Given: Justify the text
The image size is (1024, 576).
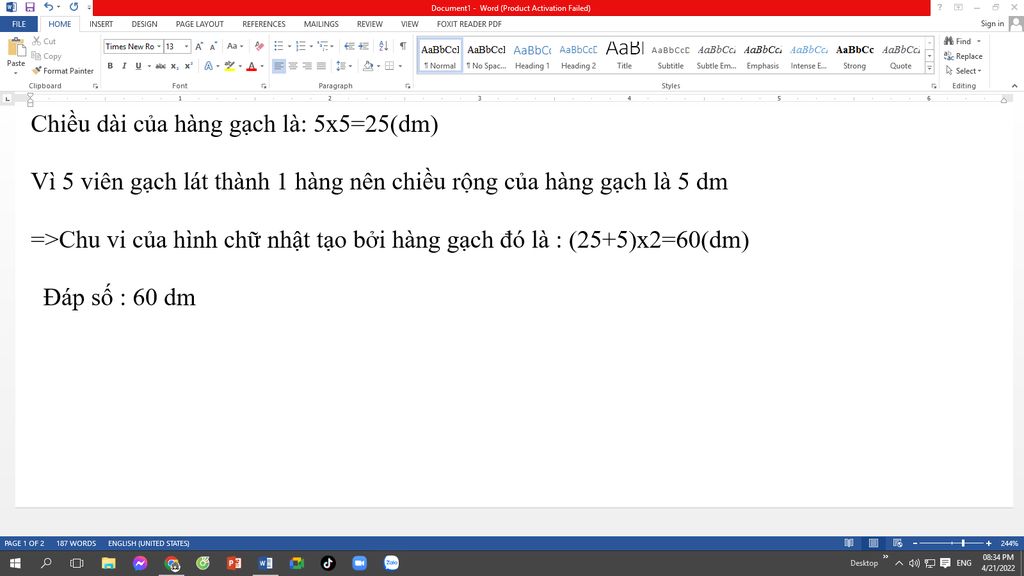Looking at the screenshot, I should pyautogui.click(x=321, y=66).
